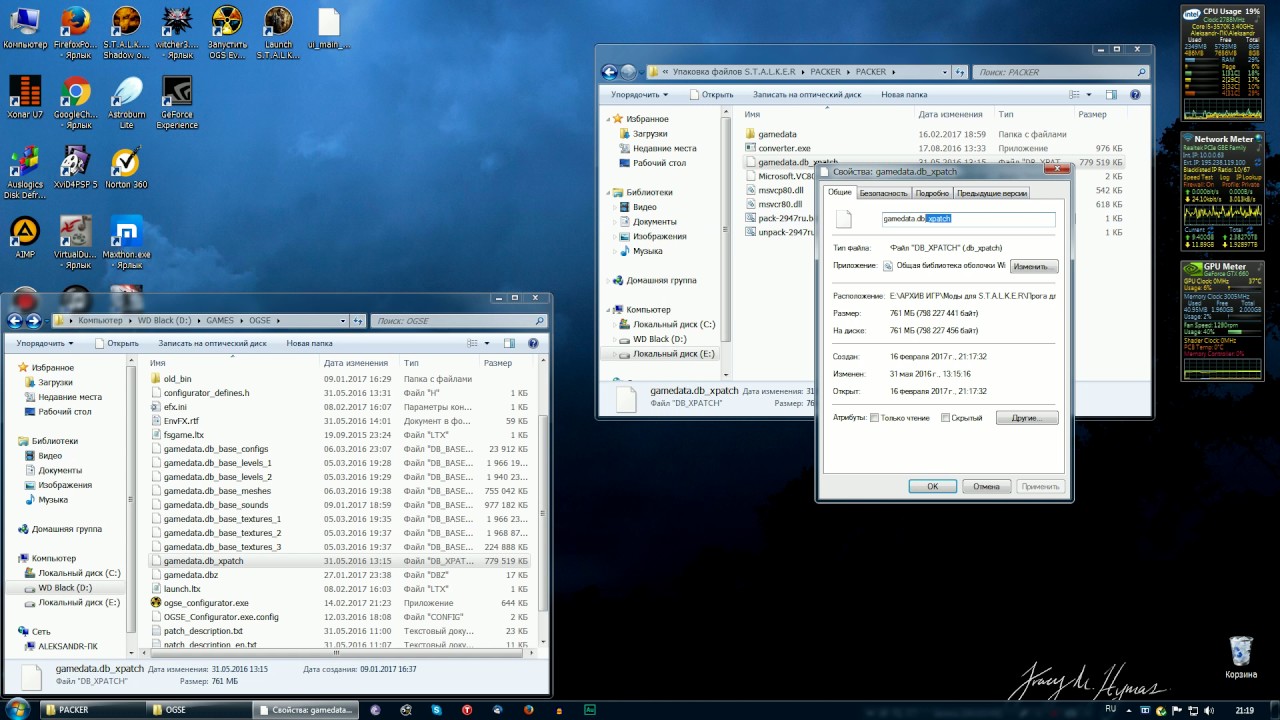Viewport: 1280px width, 720px height.
Task: Collapse the Компьютер group in the PACKER sidebar
Action: 610,310
